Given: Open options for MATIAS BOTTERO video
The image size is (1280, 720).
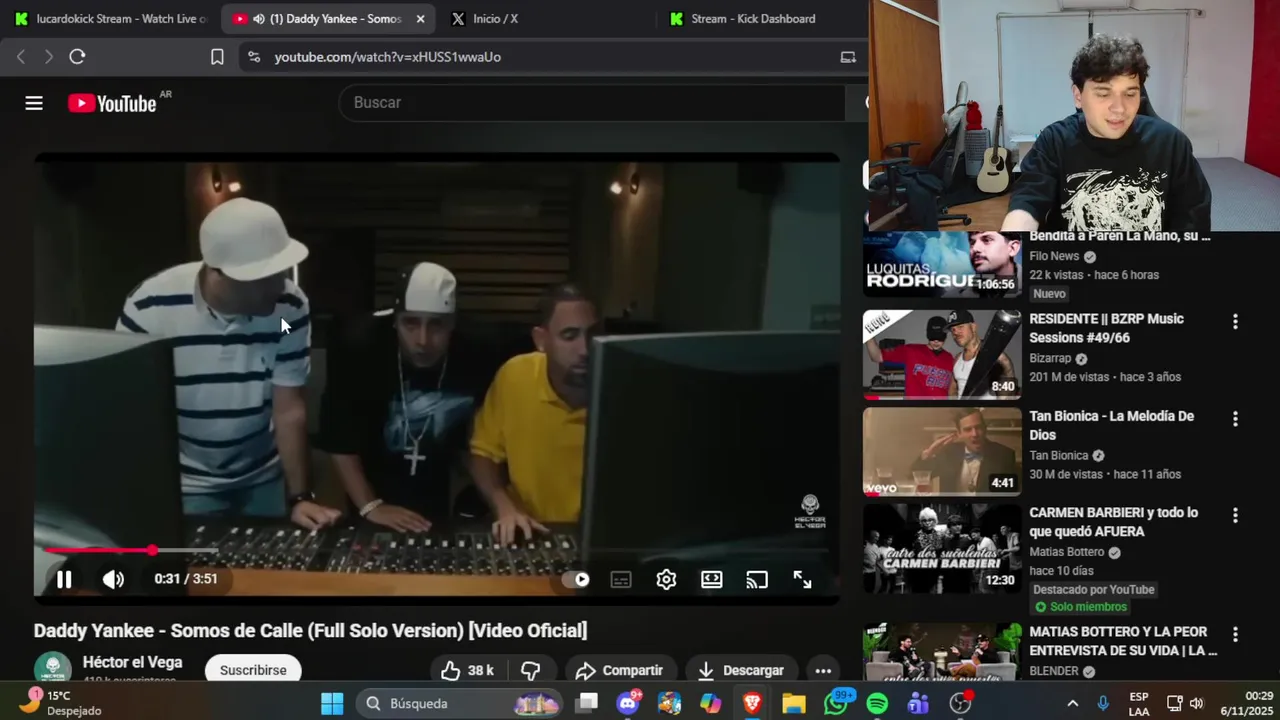Looking at the screenshot, I should 1235,635.
